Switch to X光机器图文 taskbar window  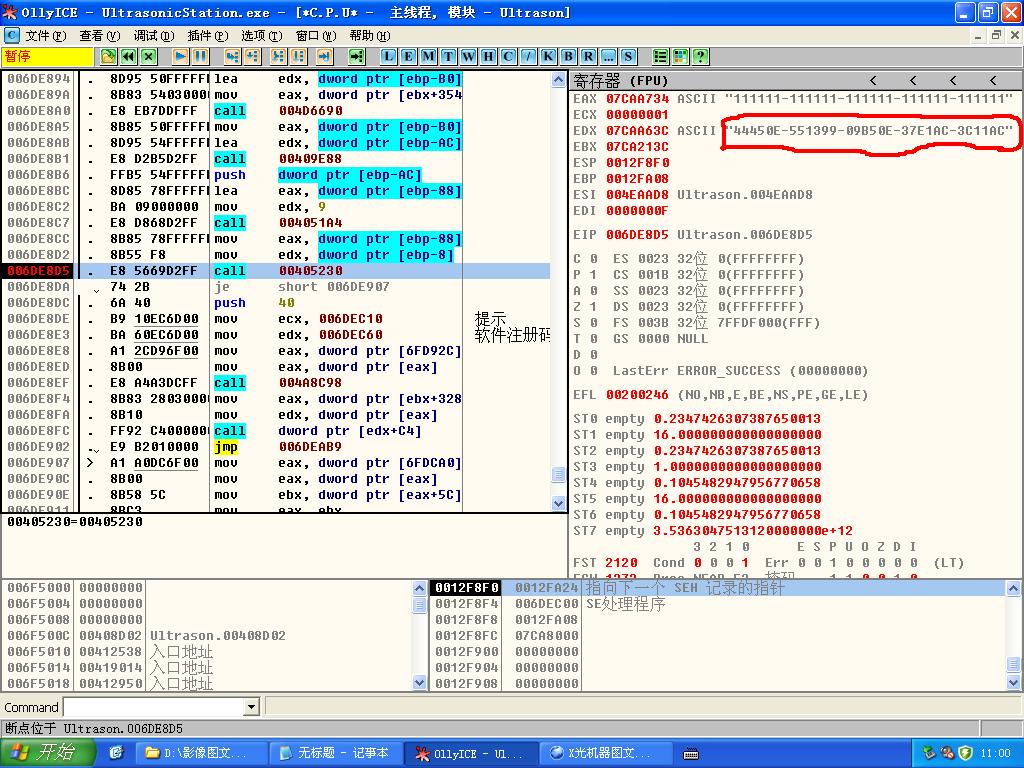(605, 753)
